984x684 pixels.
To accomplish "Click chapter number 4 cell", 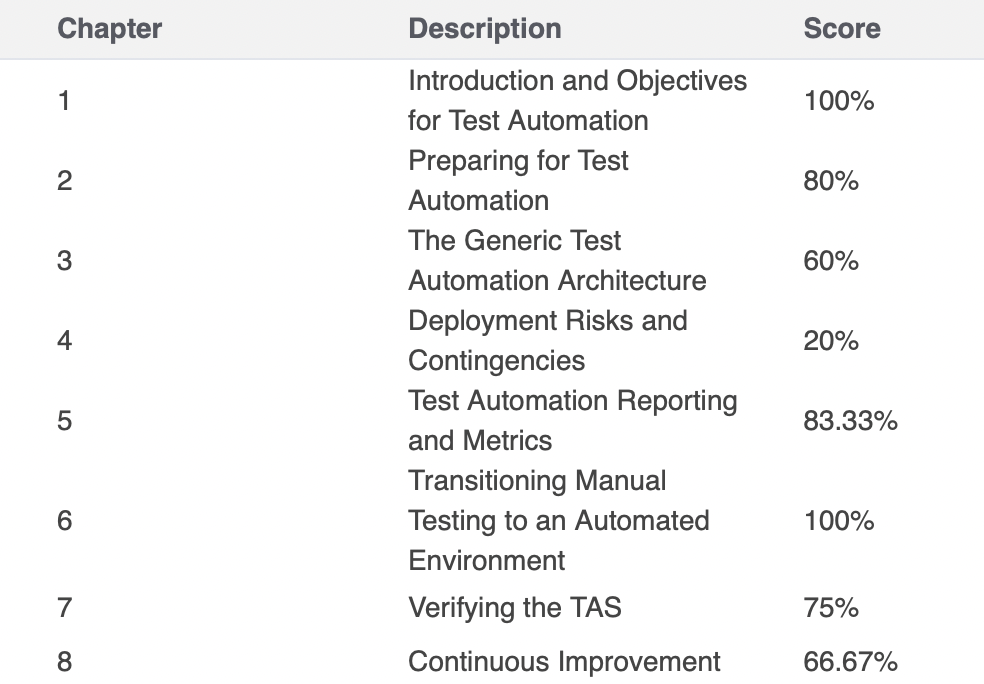I will coord(65,341).
